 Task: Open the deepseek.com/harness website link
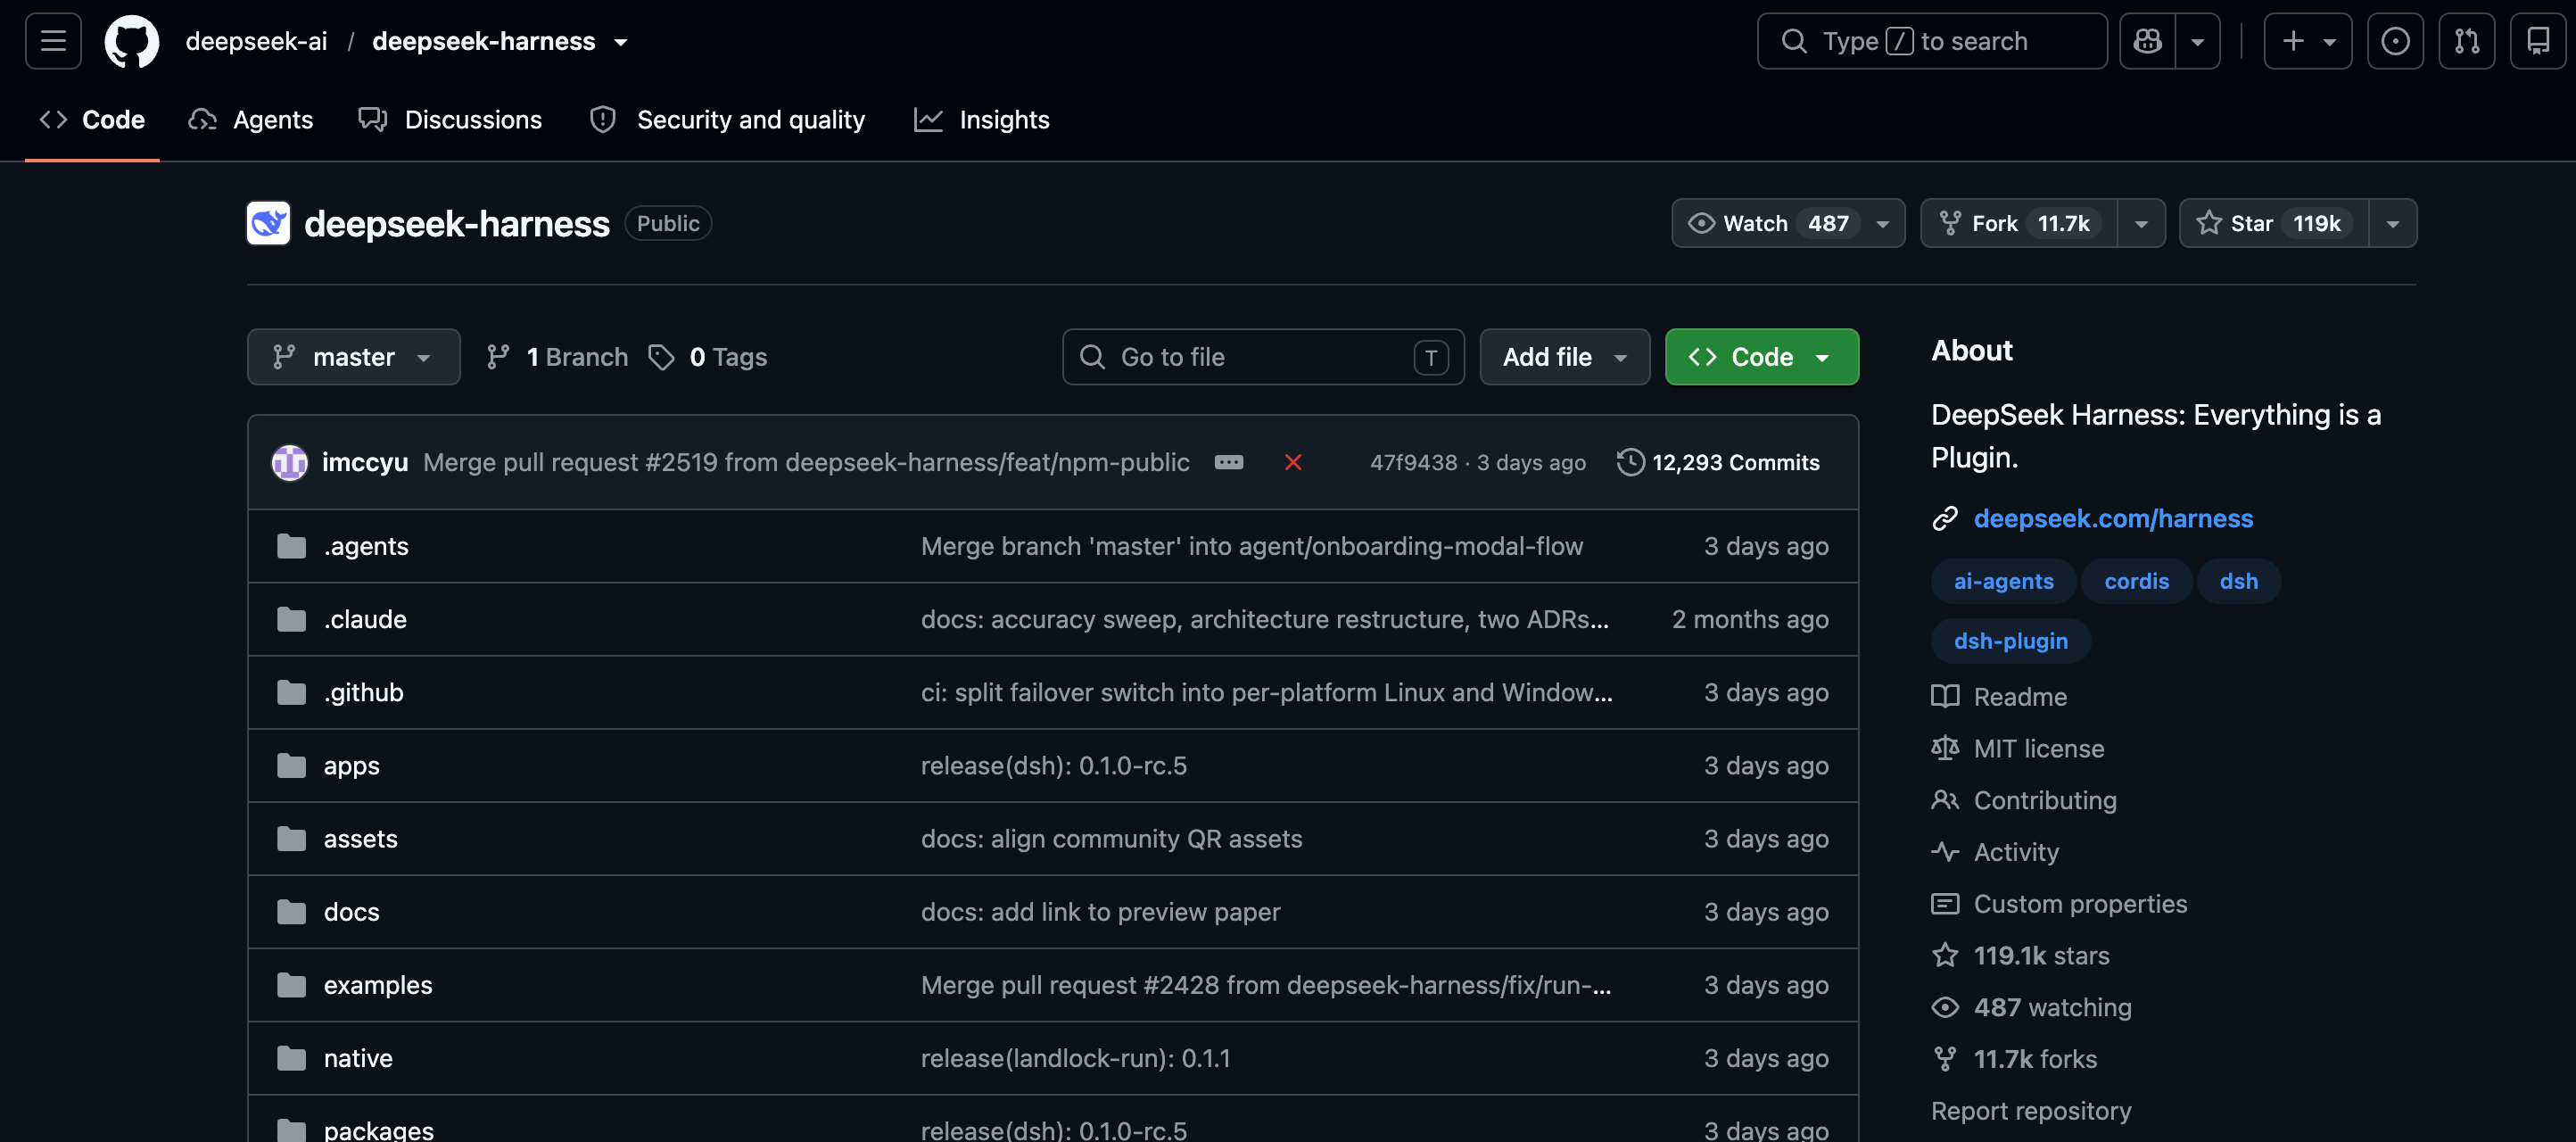pos(2113,518)
